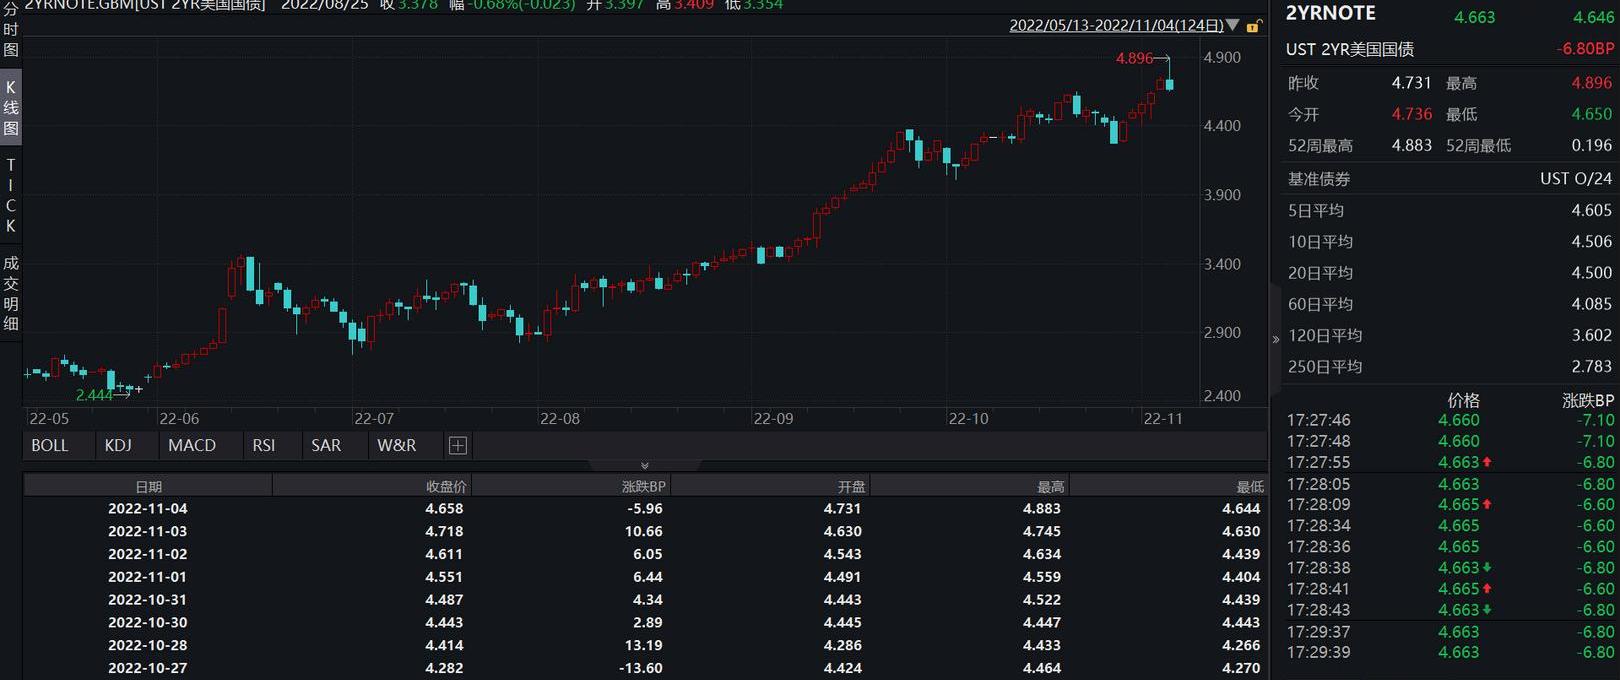This screenshot has height=680, width=1620.
Task: Collapse the data table with double chevron
Action: 644,466
